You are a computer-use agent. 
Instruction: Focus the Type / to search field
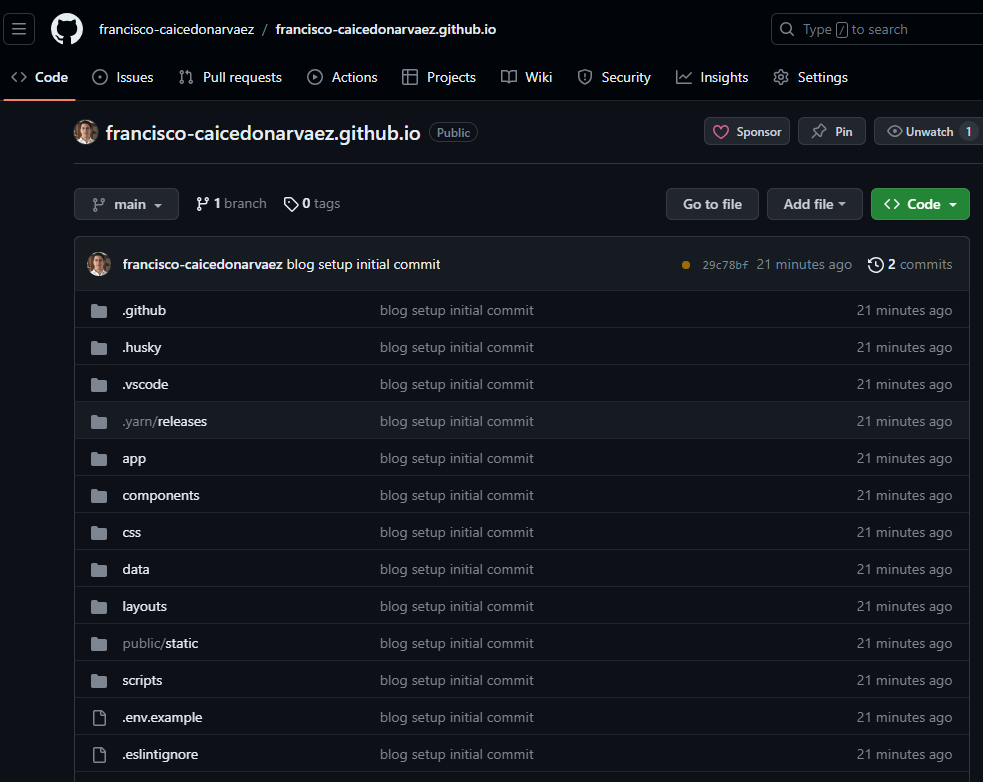tap(878, 29)
